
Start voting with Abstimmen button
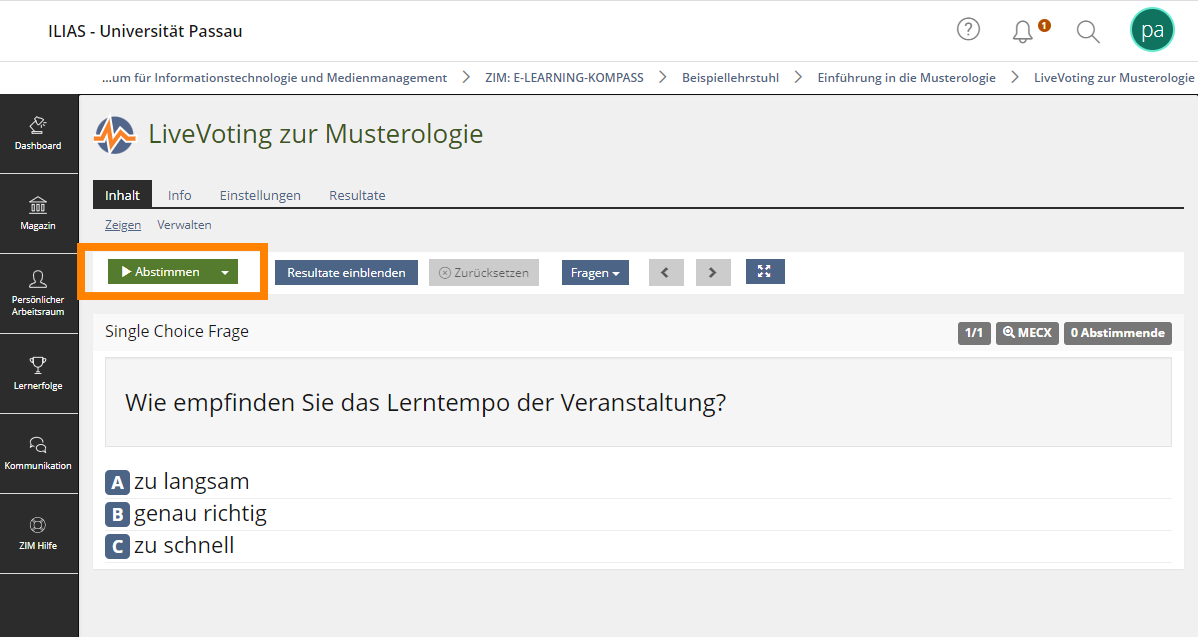[x=160, y=272]
